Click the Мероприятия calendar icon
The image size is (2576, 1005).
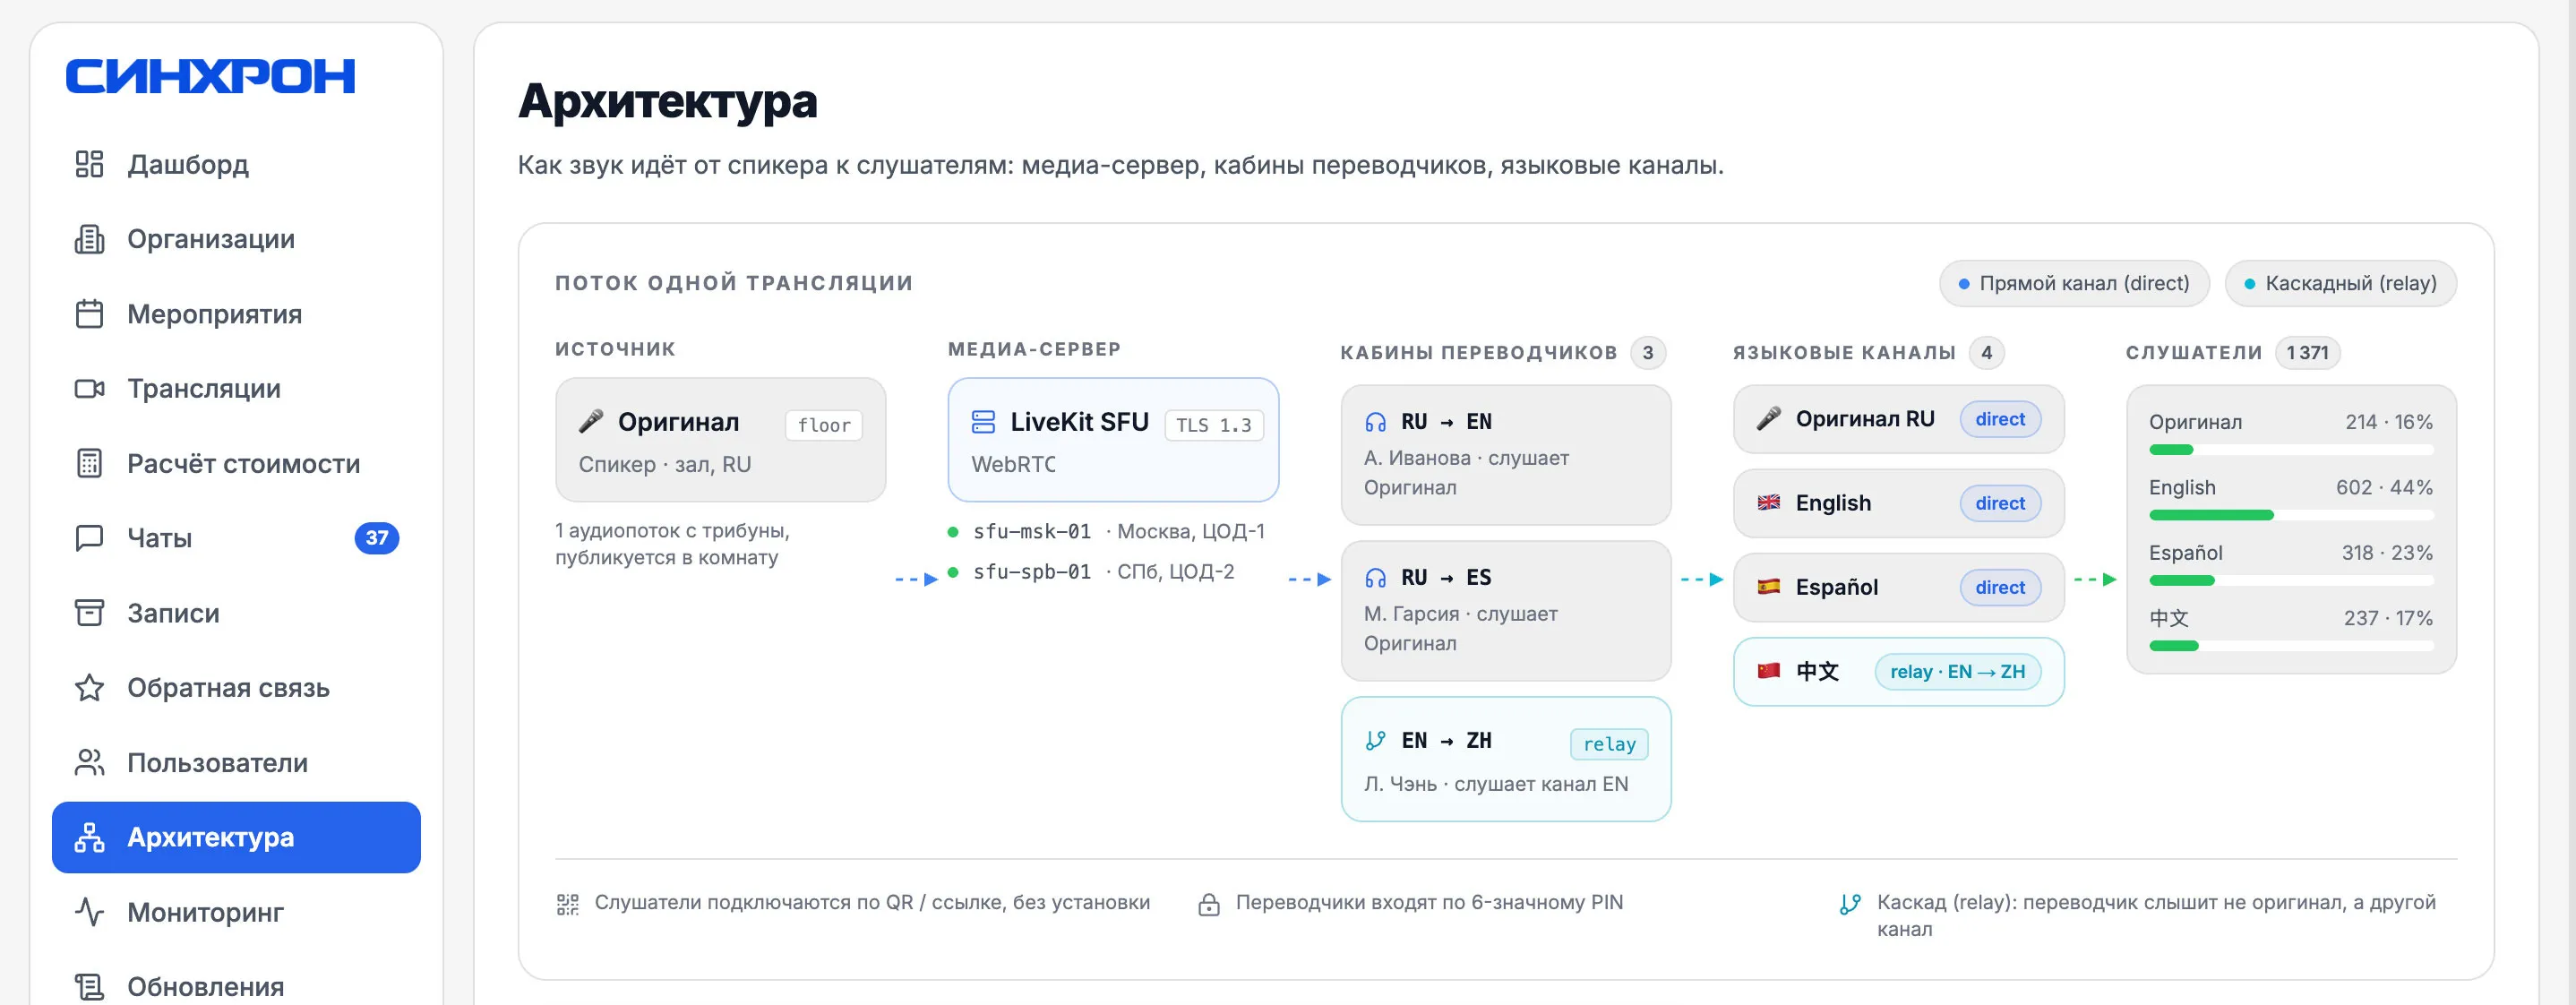click(x=89, y=314)
